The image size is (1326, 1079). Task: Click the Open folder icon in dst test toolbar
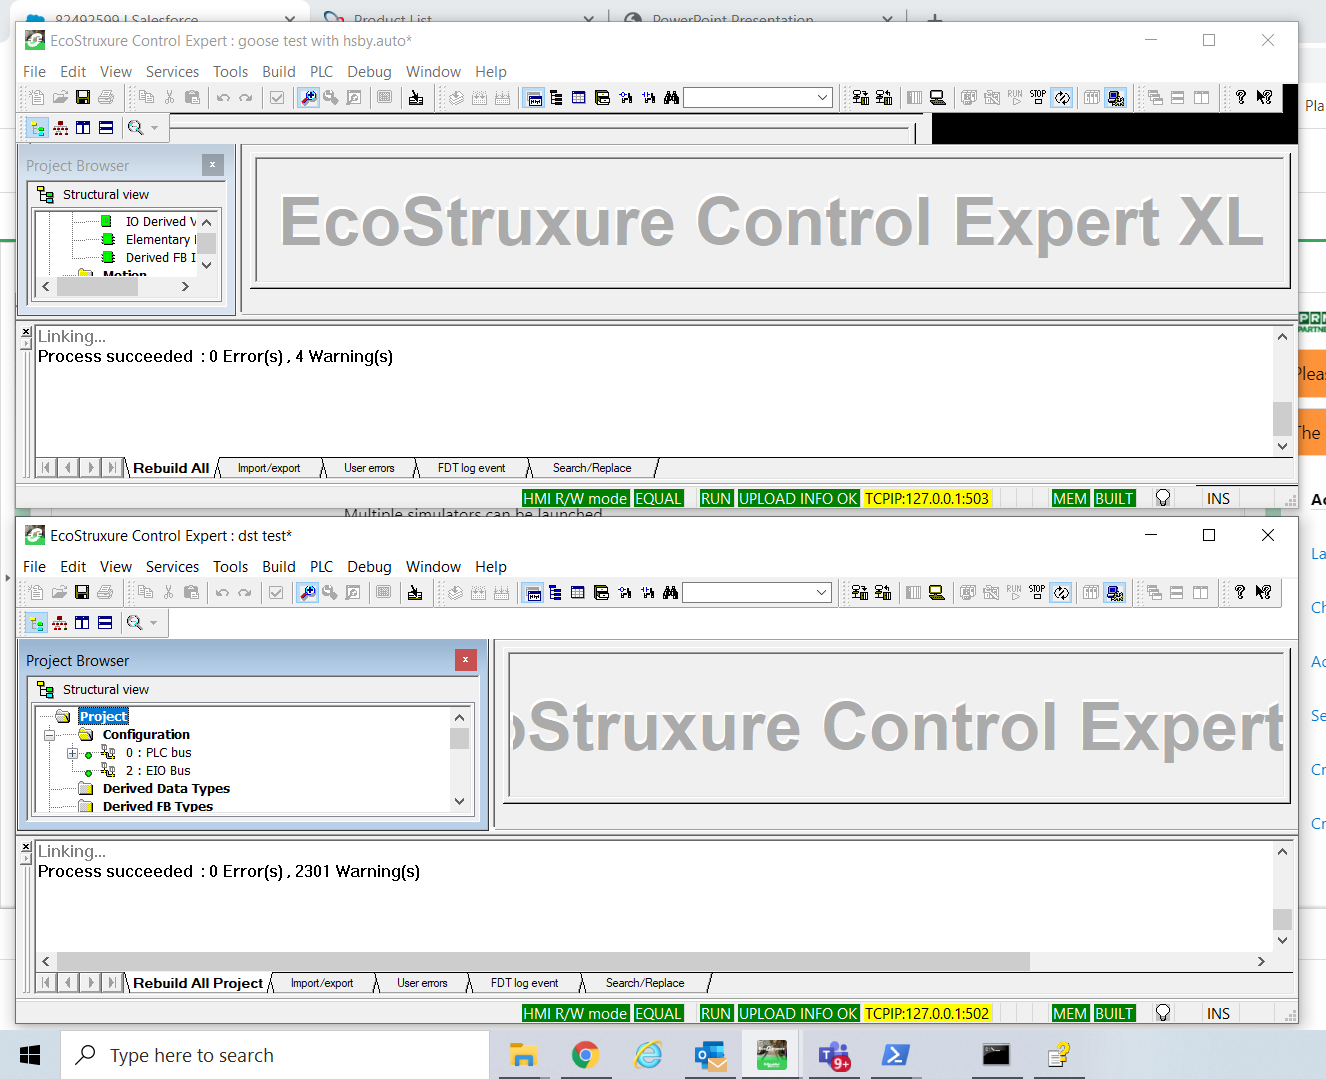(x=59, y=592)
